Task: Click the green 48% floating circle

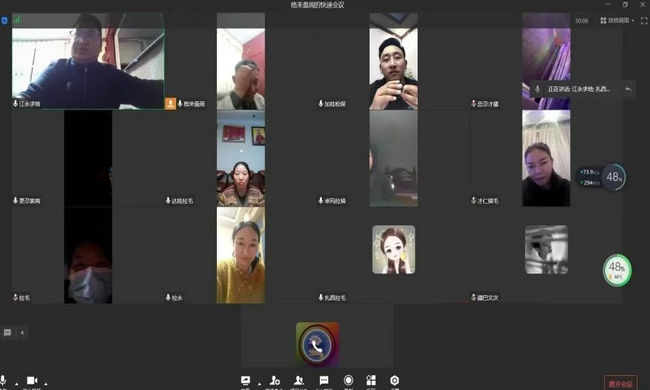Action: pos(617,270)
